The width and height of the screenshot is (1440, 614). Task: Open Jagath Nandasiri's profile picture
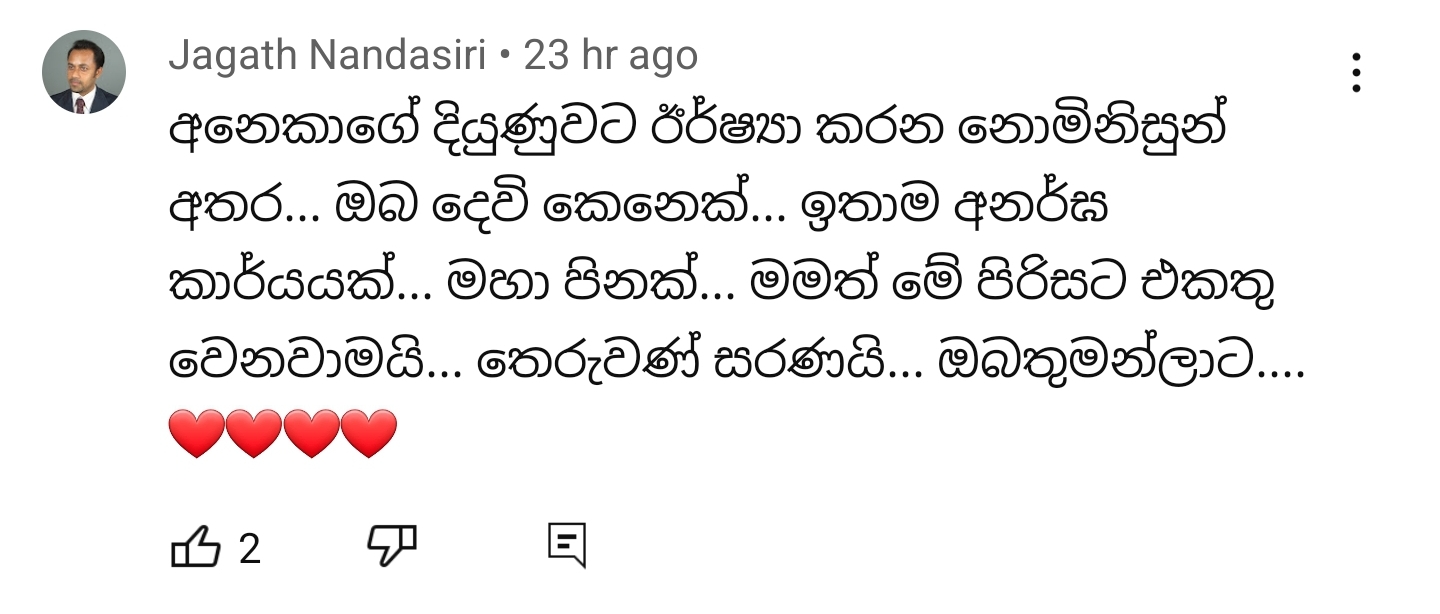(83, 72)
